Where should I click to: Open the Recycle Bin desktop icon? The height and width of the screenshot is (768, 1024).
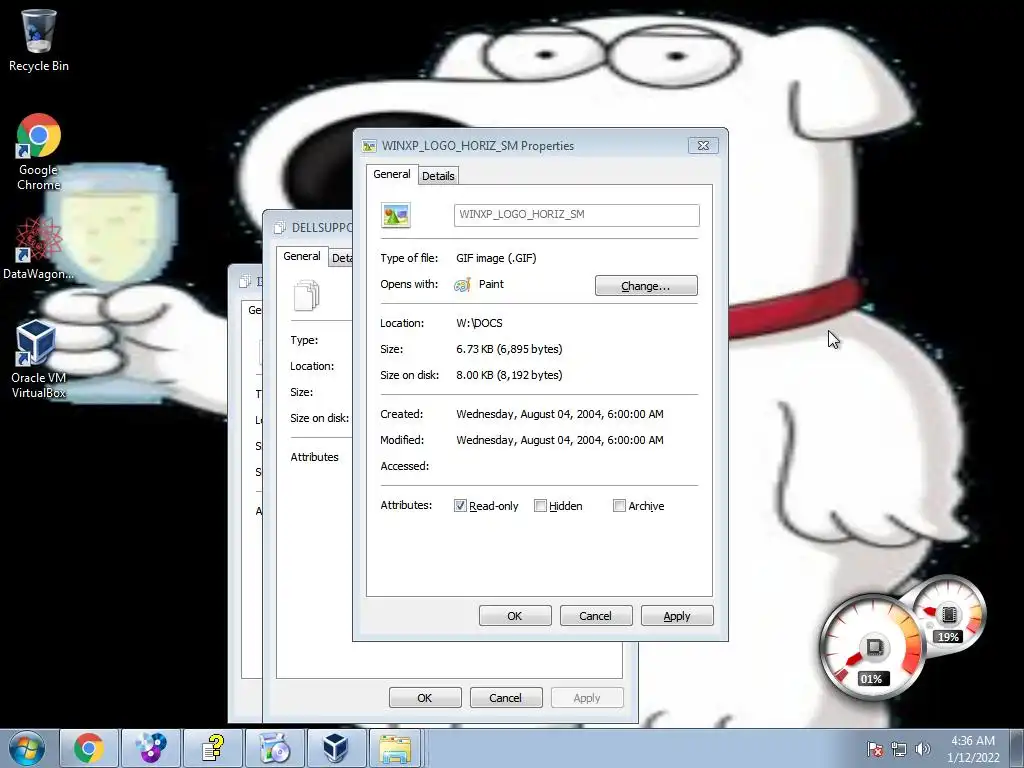coord(39,40)
